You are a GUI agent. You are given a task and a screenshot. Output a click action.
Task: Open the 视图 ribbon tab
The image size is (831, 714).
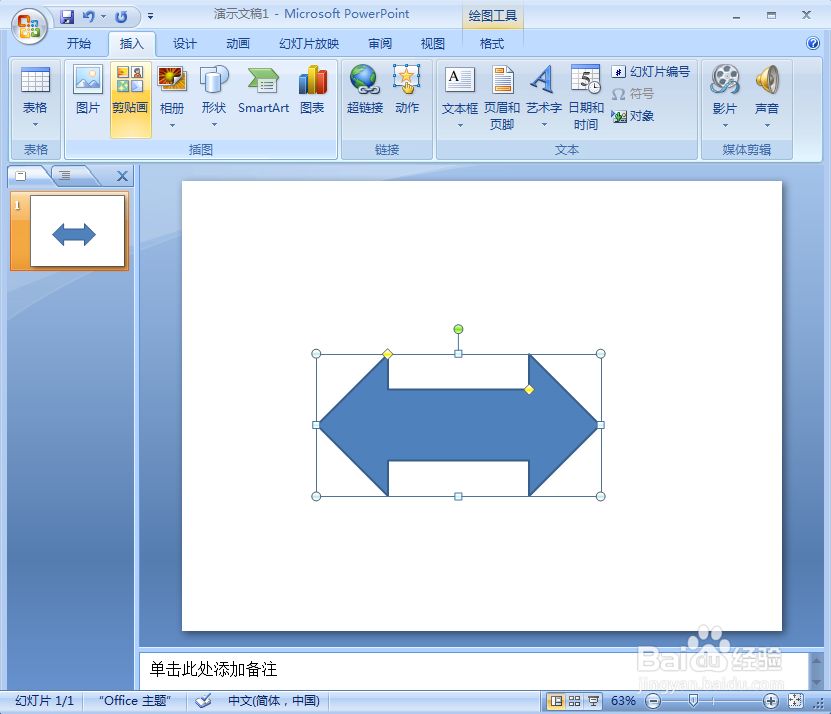(x=432, y=43)
